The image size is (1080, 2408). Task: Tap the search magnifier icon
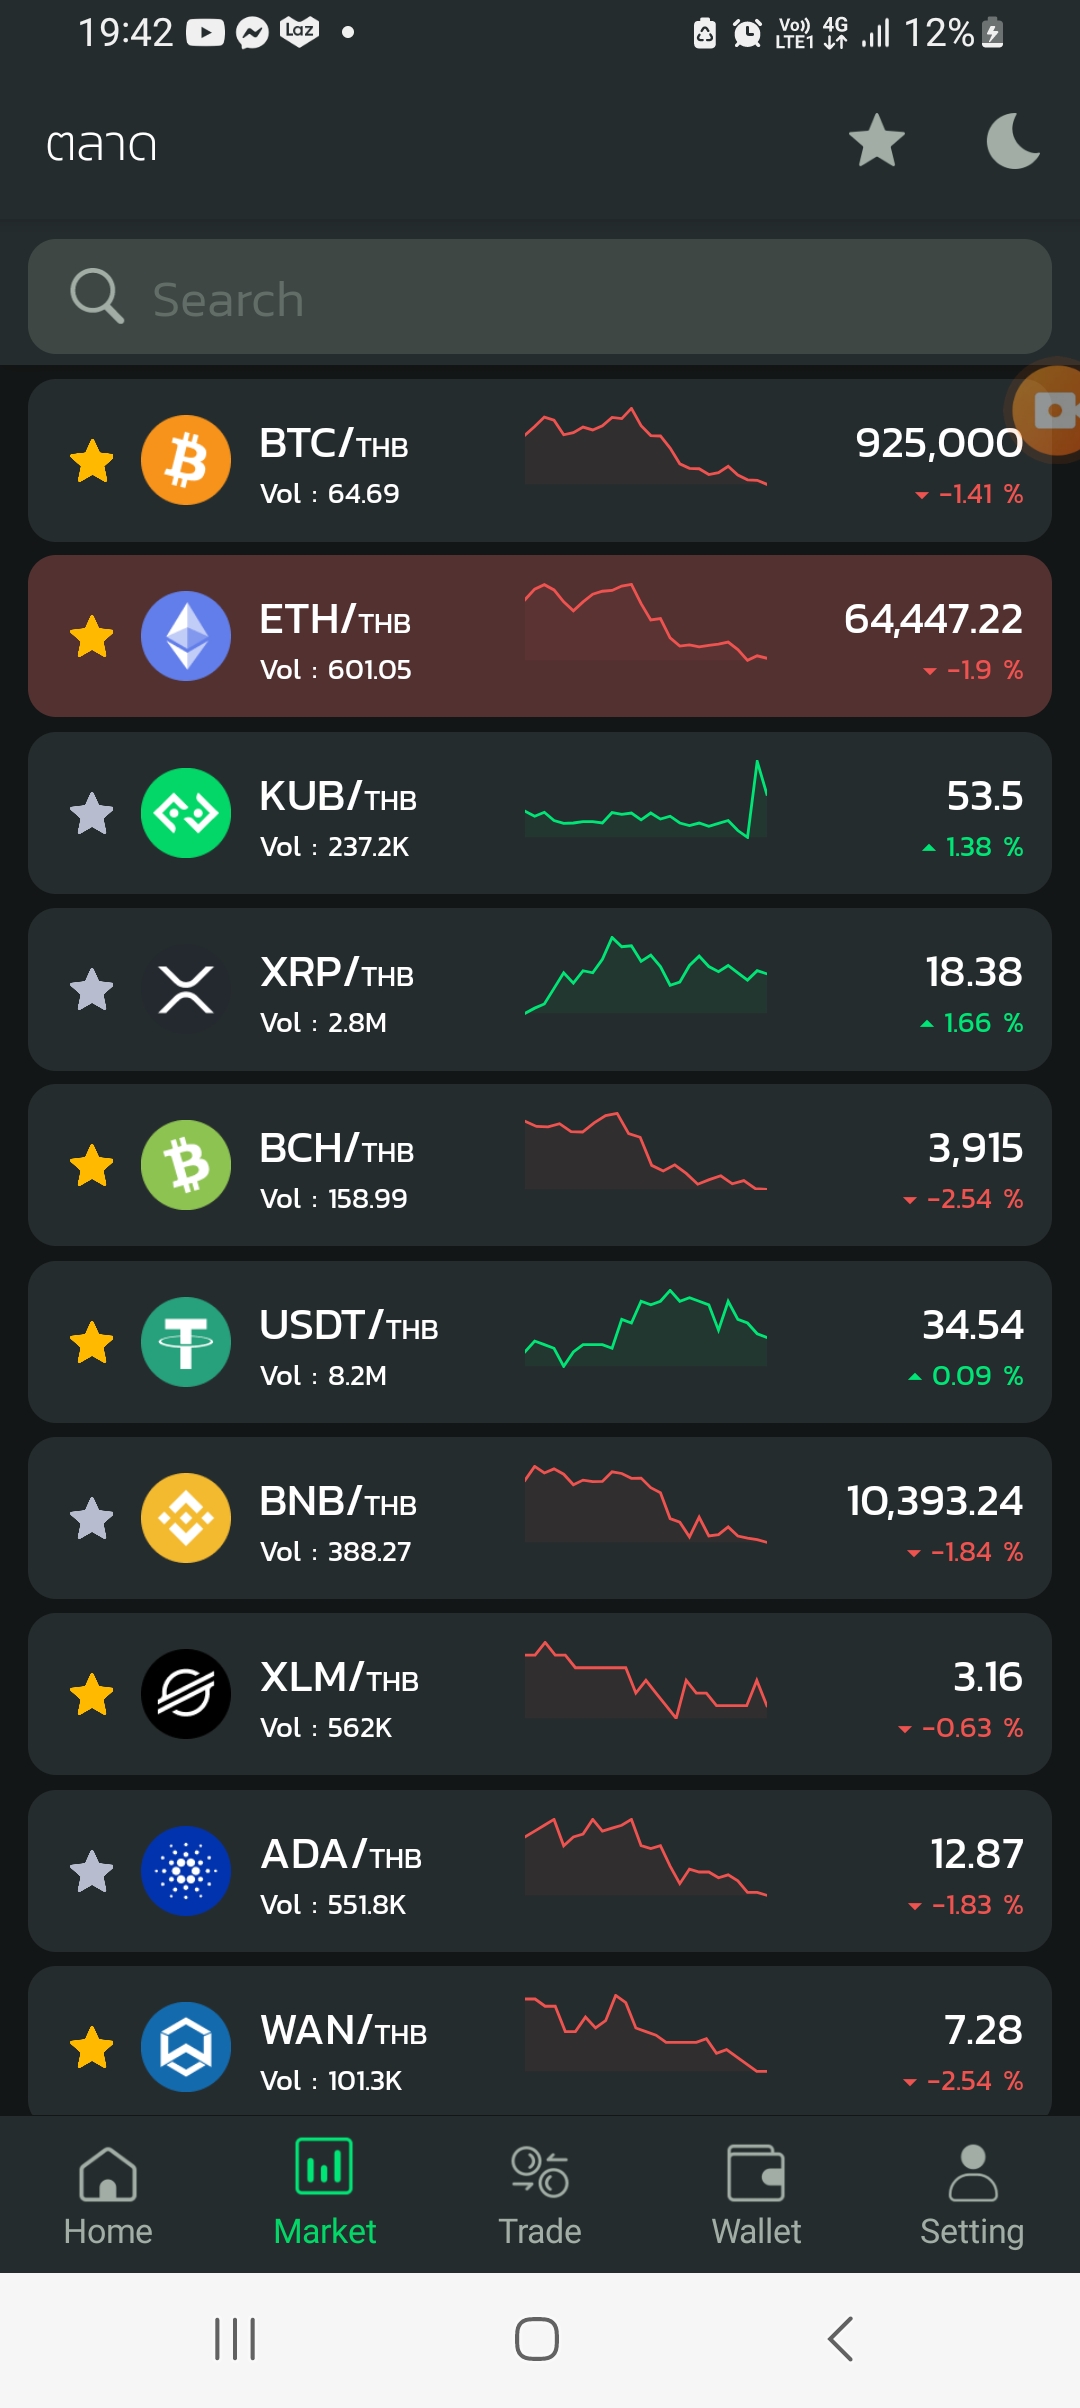[x=97, y=296]
